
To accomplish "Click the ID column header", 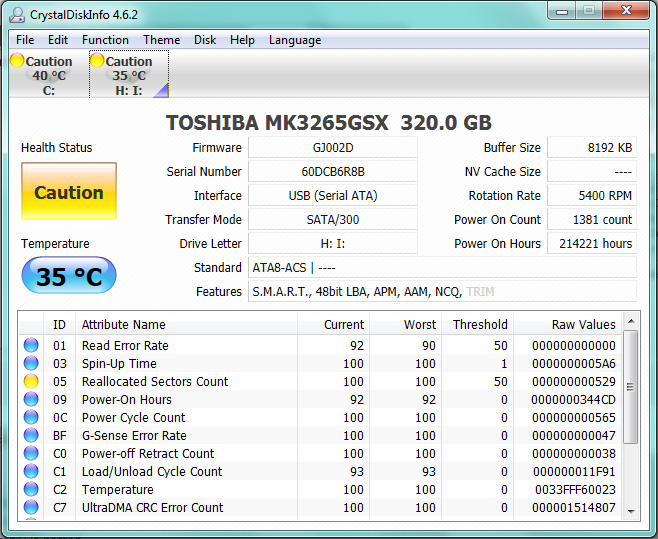I will click(59, 324).
